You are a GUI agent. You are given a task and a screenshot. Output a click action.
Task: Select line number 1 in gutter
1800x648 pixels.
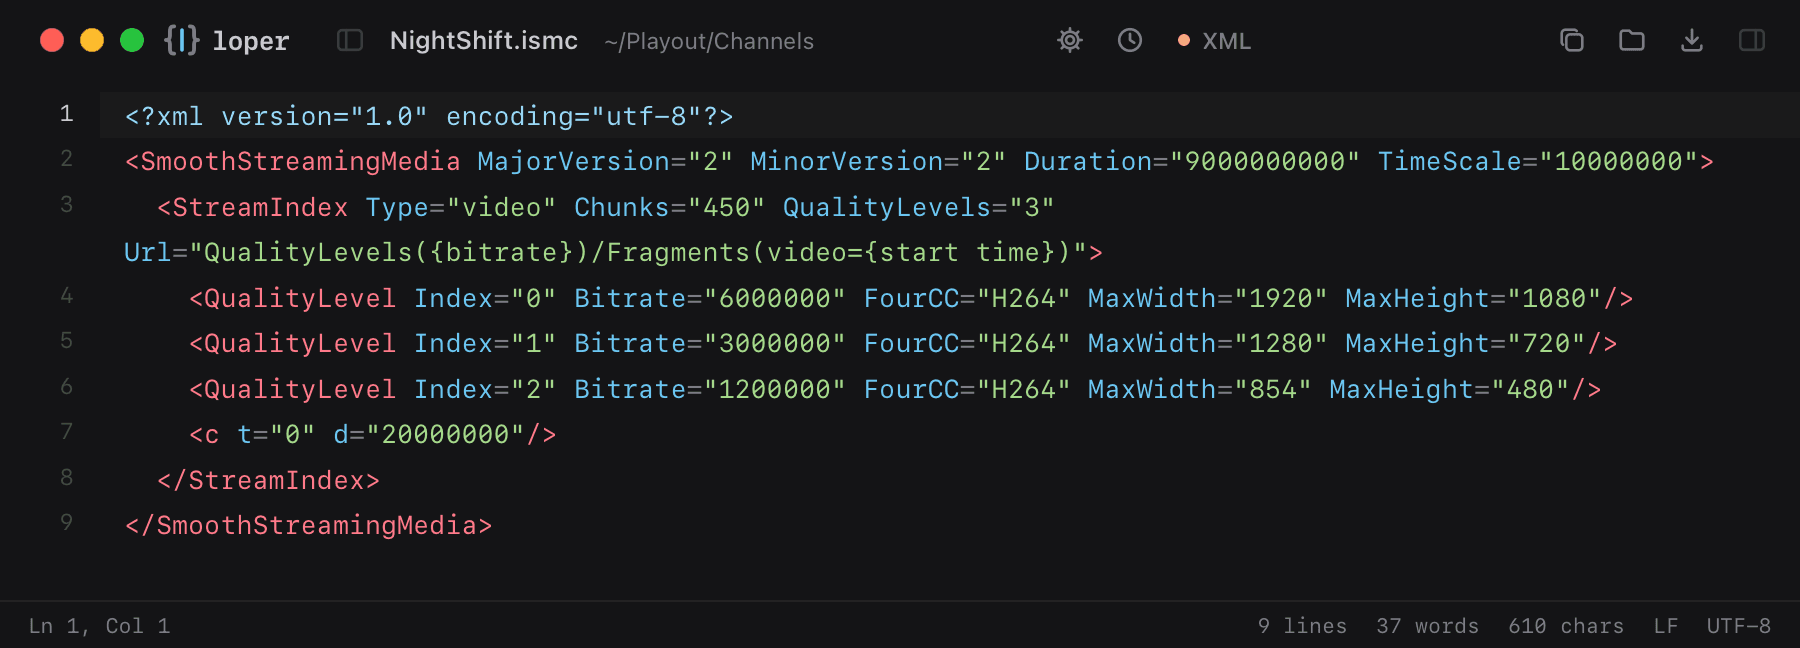66,114
